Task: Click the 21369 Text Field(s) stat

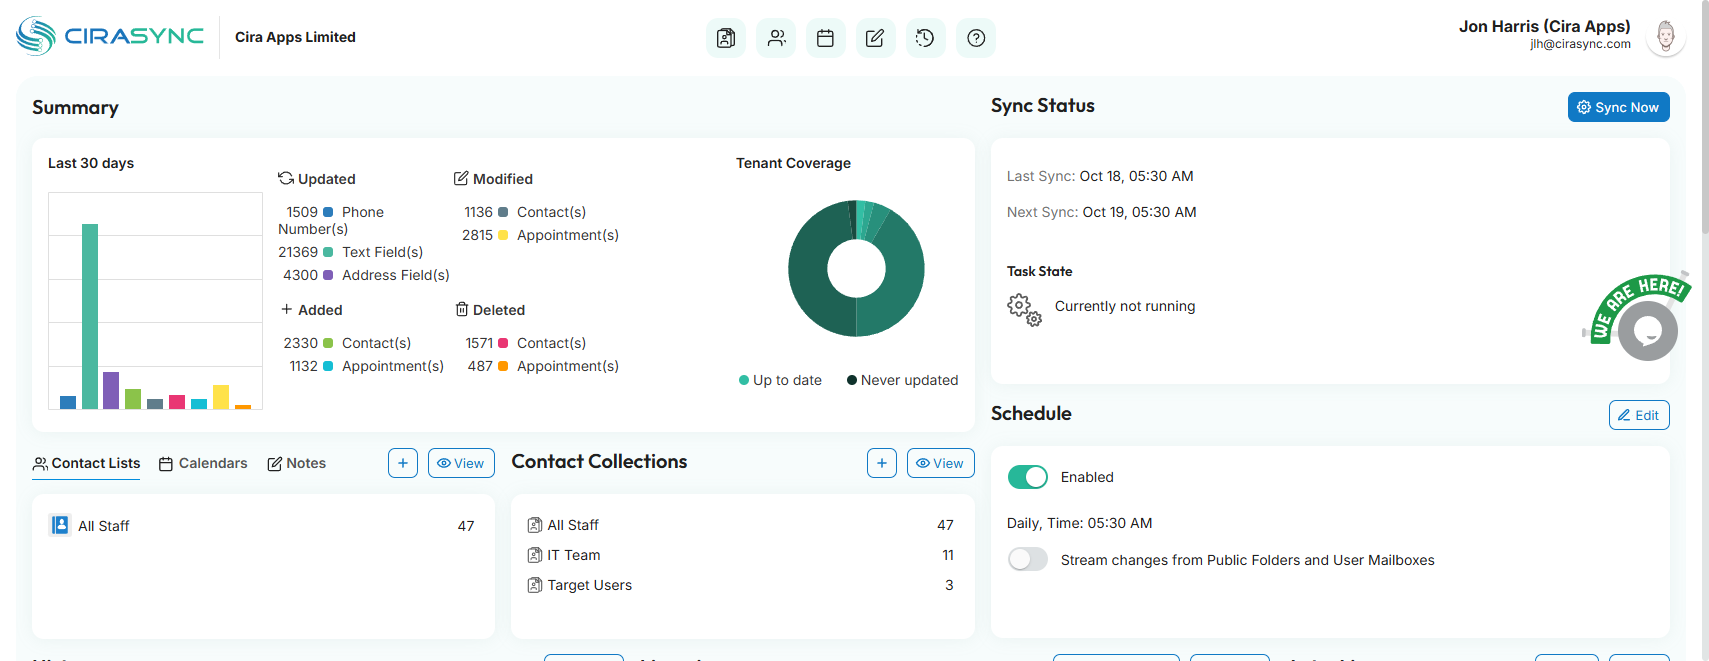Action: coord(351,252)
